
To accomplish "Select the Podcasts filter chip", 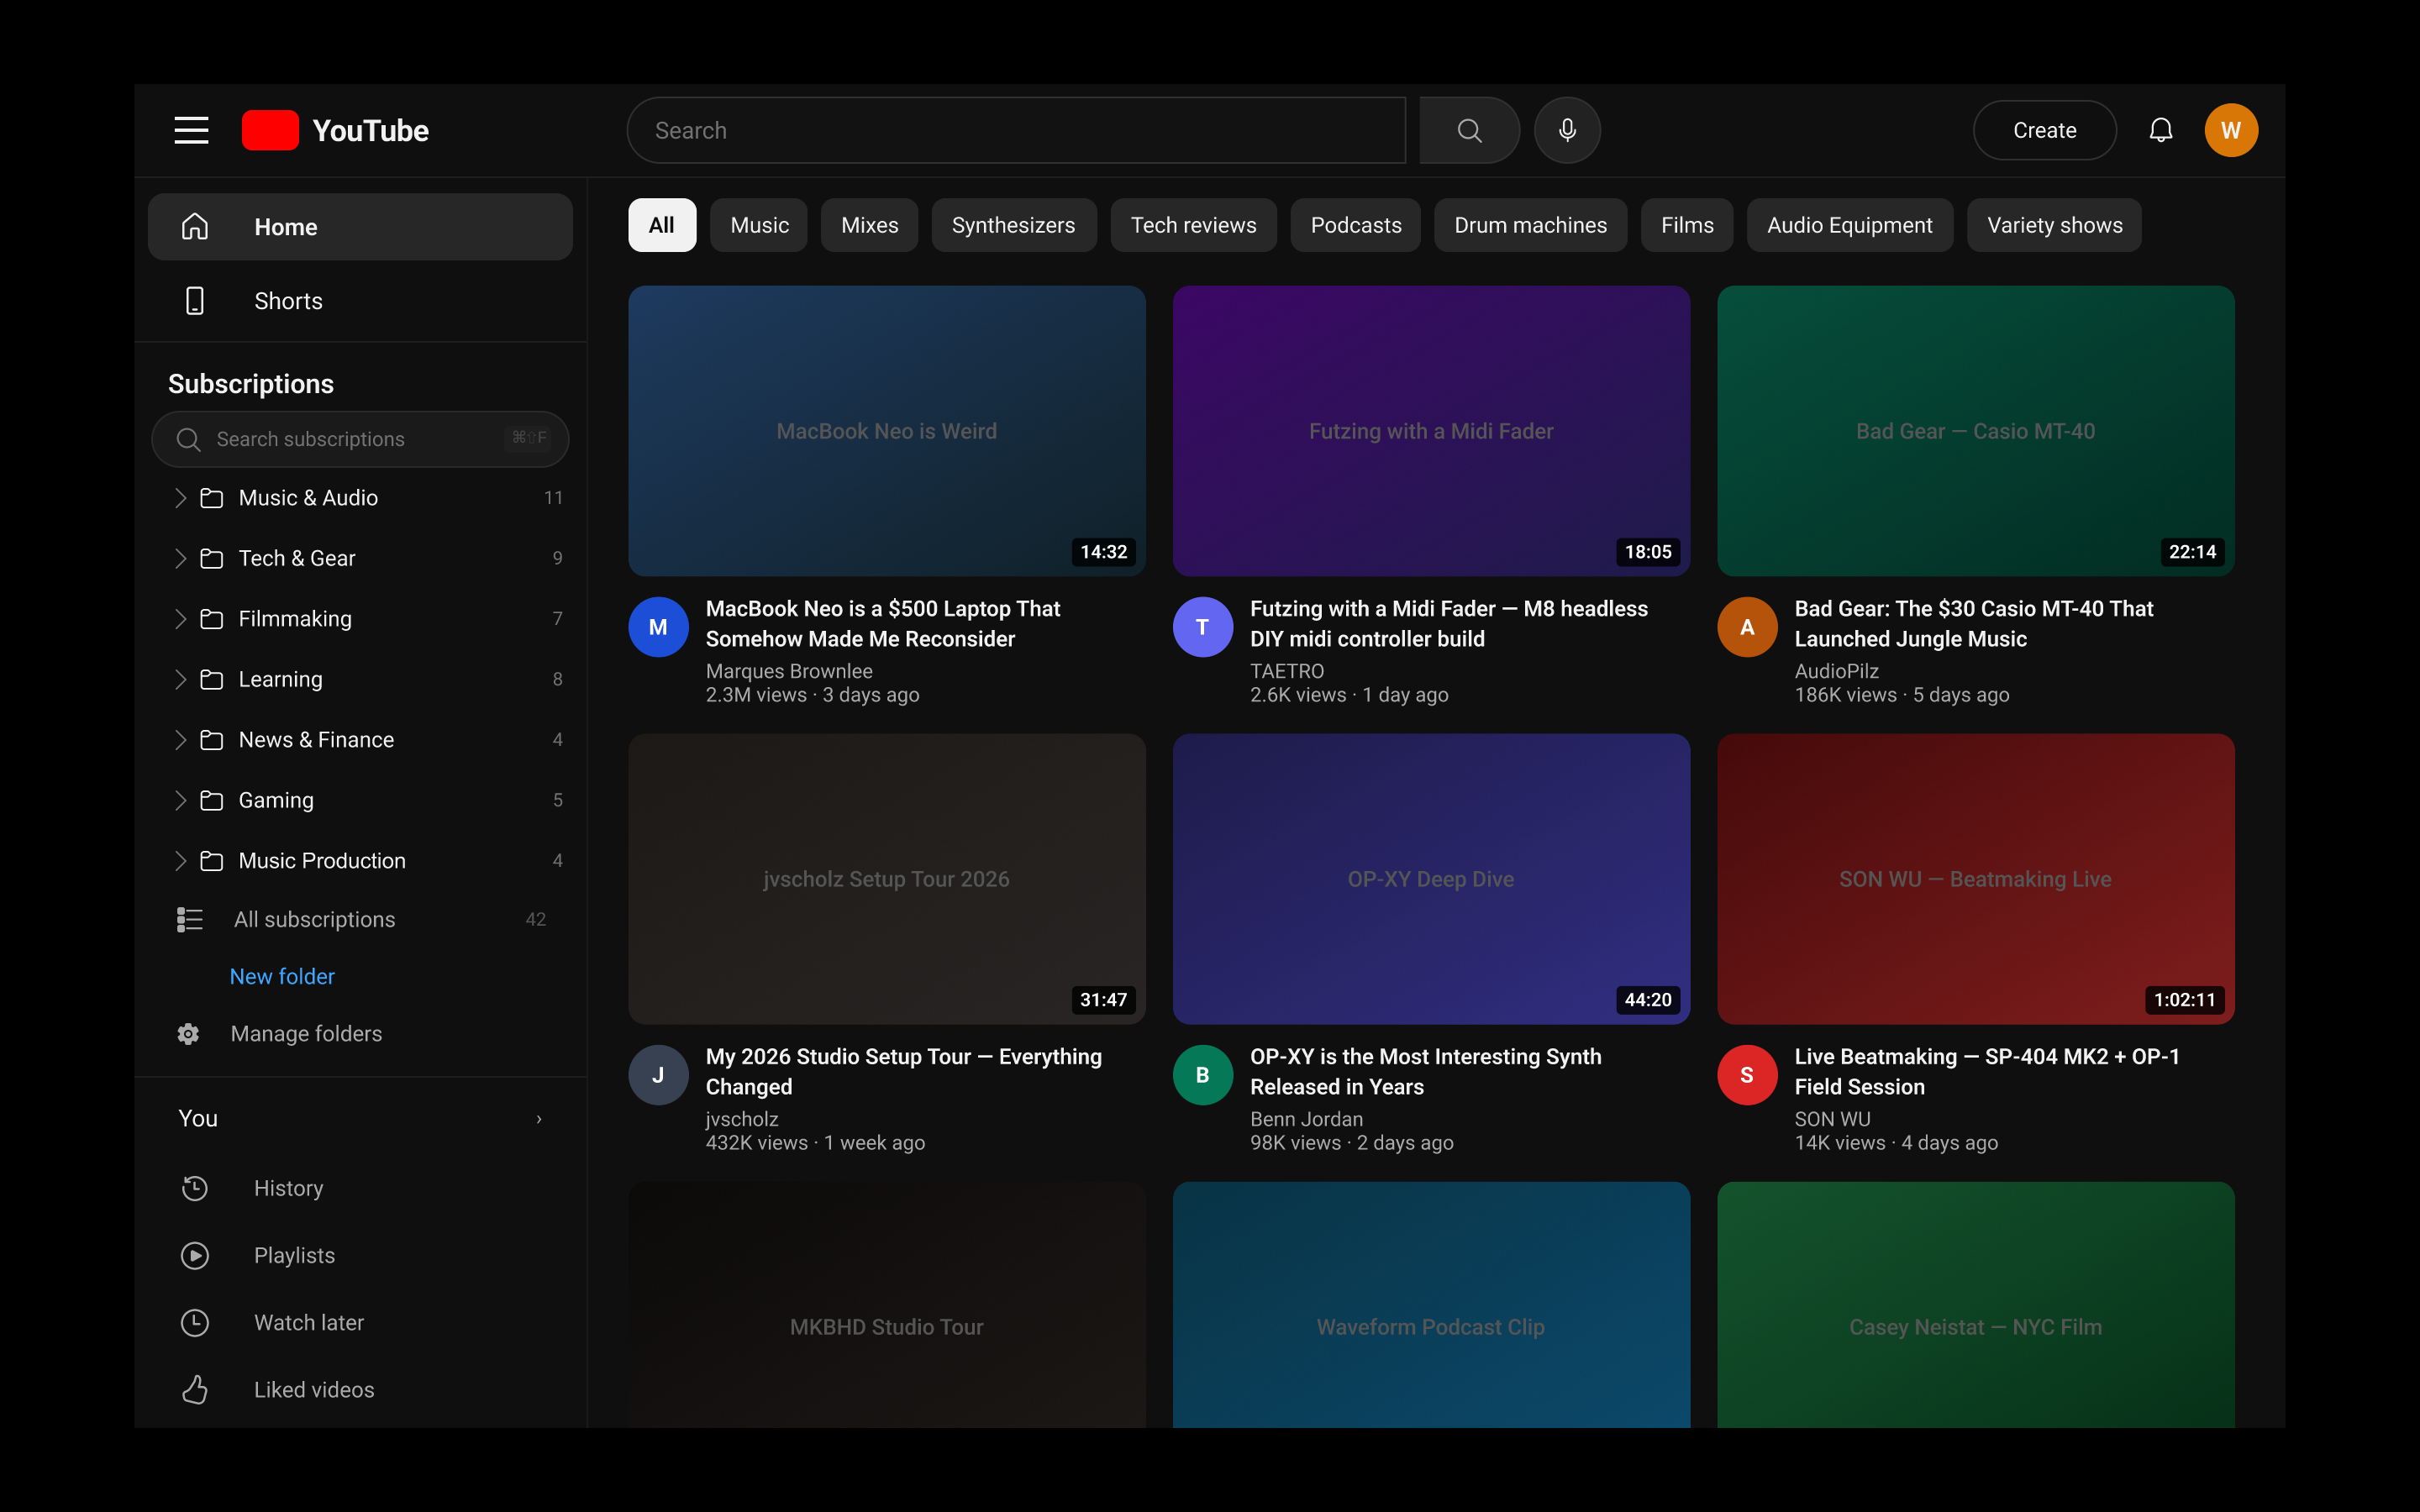I will click(x=1355, y=225).
